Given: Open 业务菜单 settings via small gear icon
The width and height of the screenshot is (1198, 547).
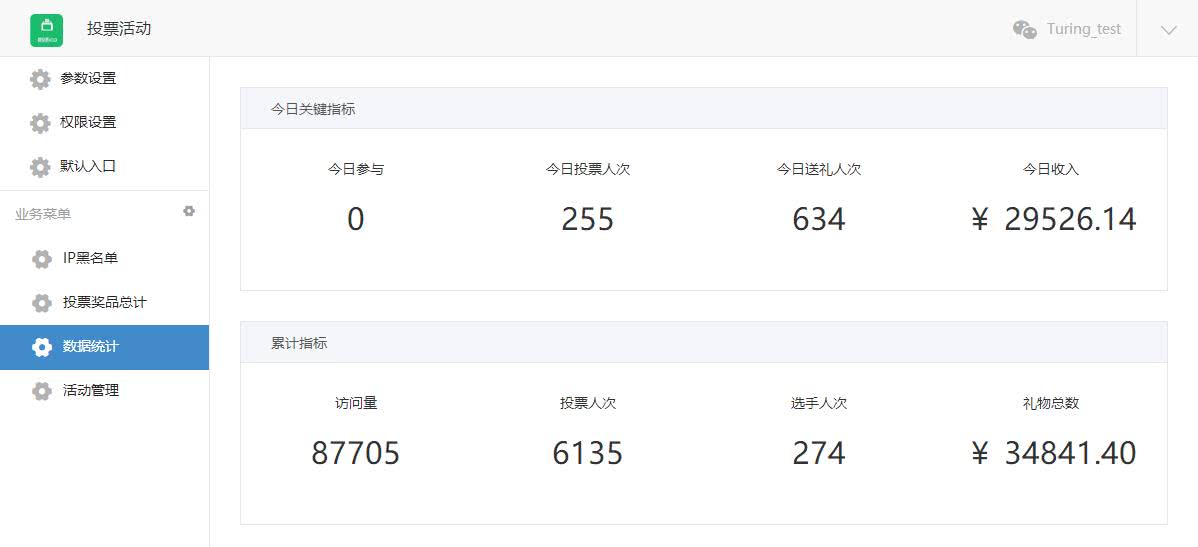Looking at the screenshot, I should [x=189, y=211].
